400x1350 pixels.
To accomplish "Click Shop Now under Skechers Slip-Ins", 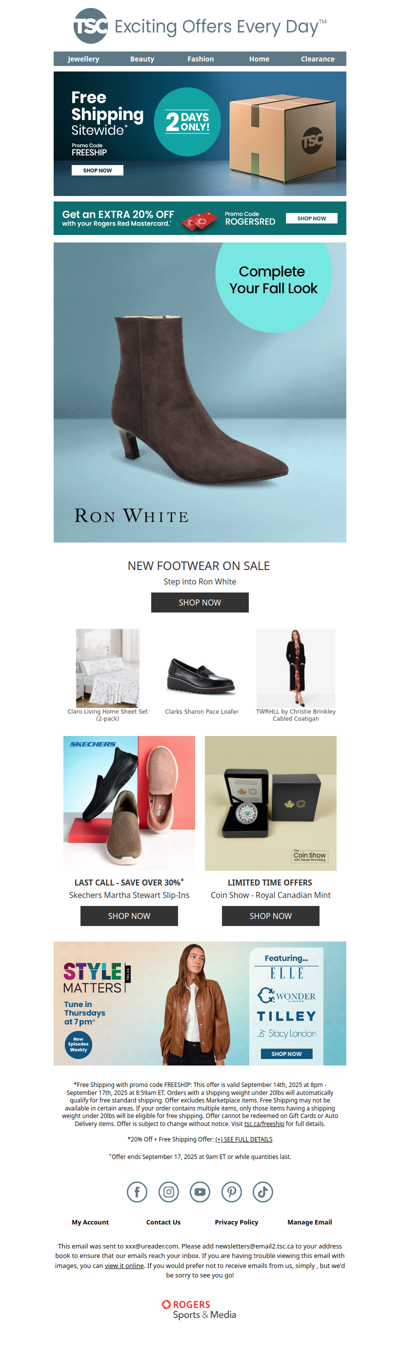I will (x=129, y=915).
